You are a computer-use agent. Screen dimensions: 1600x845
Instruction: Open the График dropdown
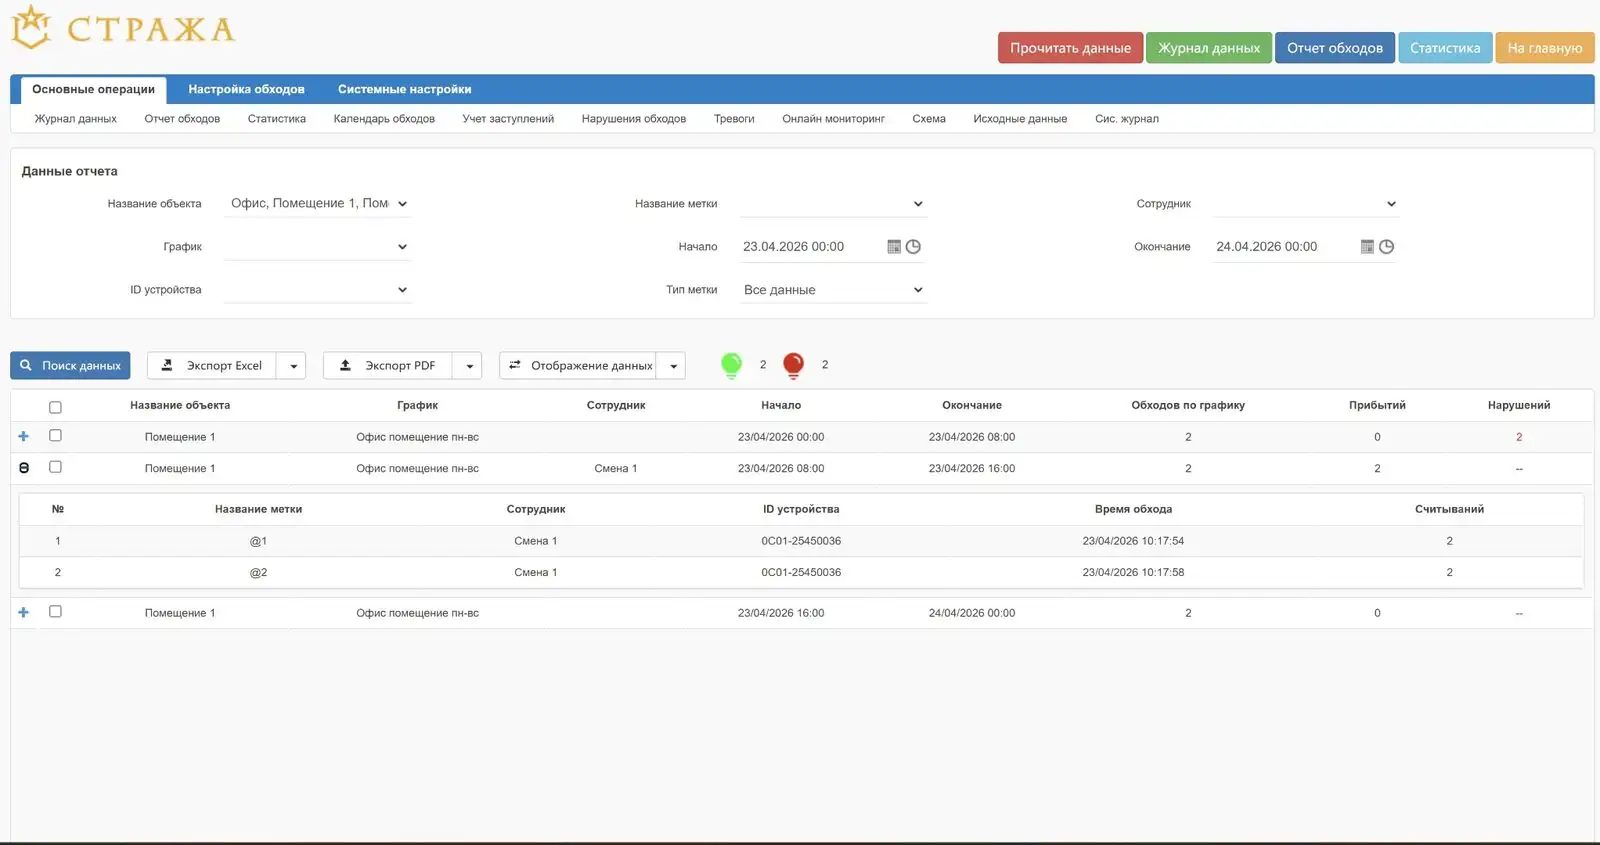pos(318,247)
